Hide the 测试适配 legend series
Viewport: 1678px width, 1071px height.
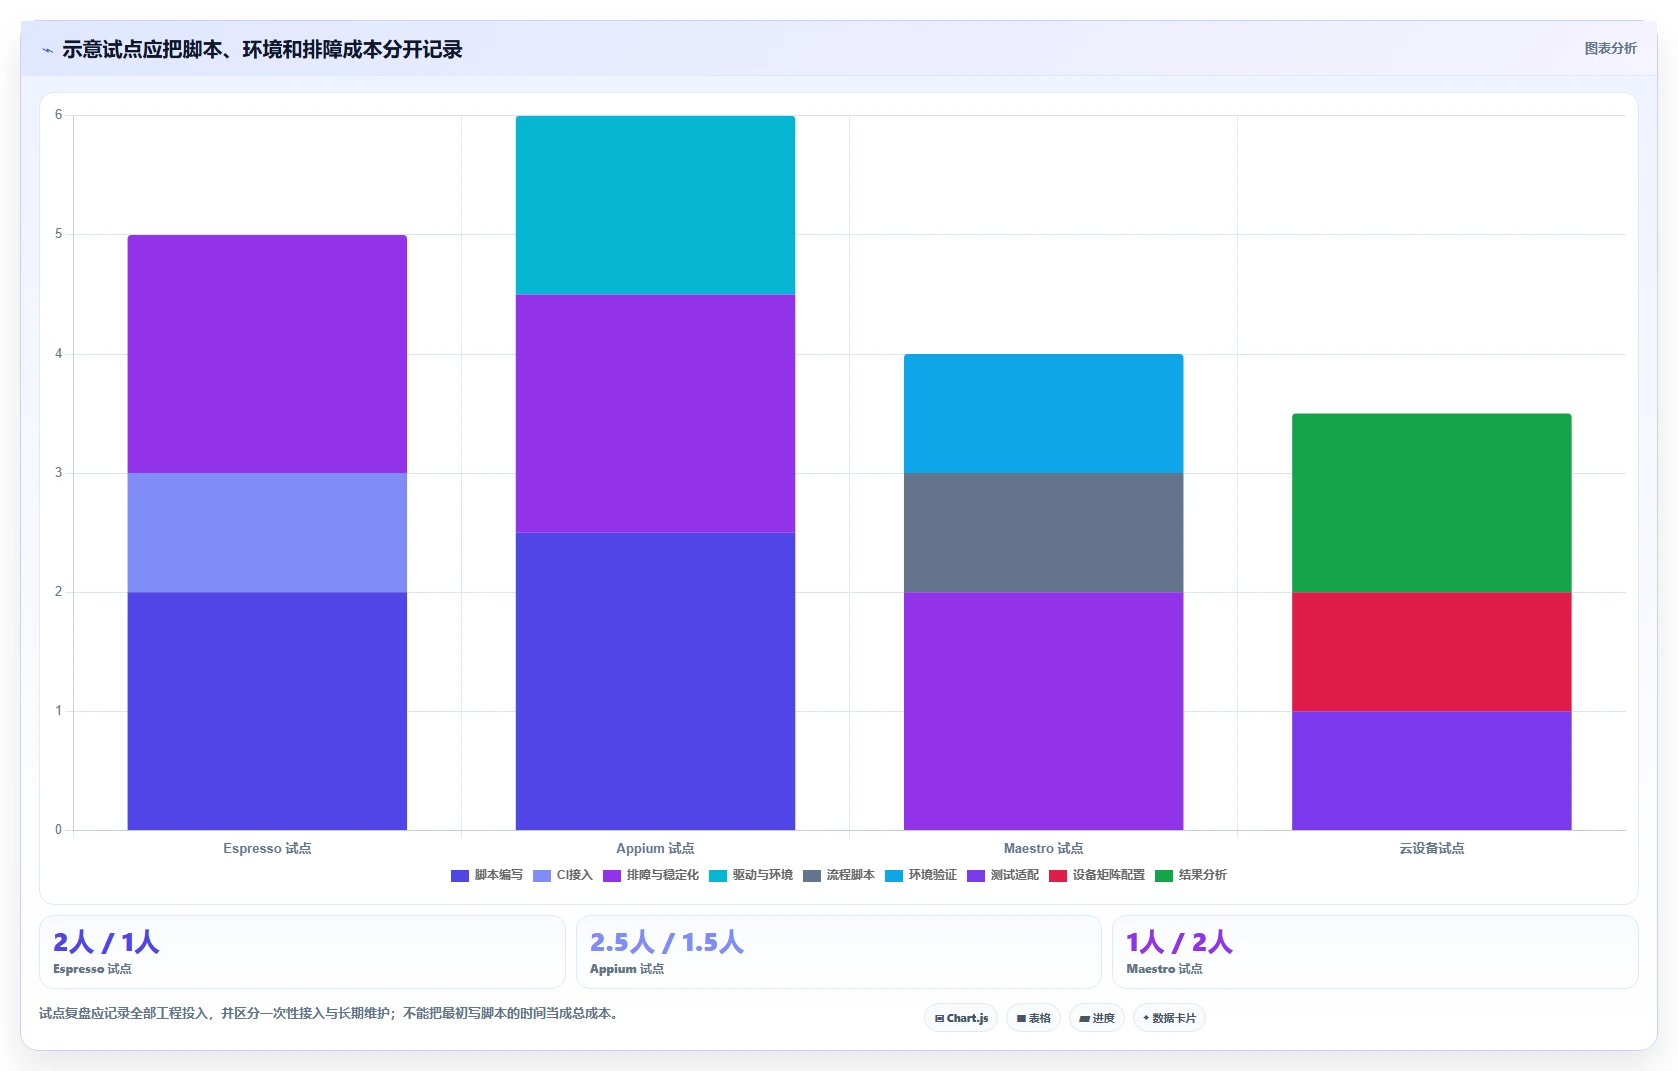click(1003, 875)
